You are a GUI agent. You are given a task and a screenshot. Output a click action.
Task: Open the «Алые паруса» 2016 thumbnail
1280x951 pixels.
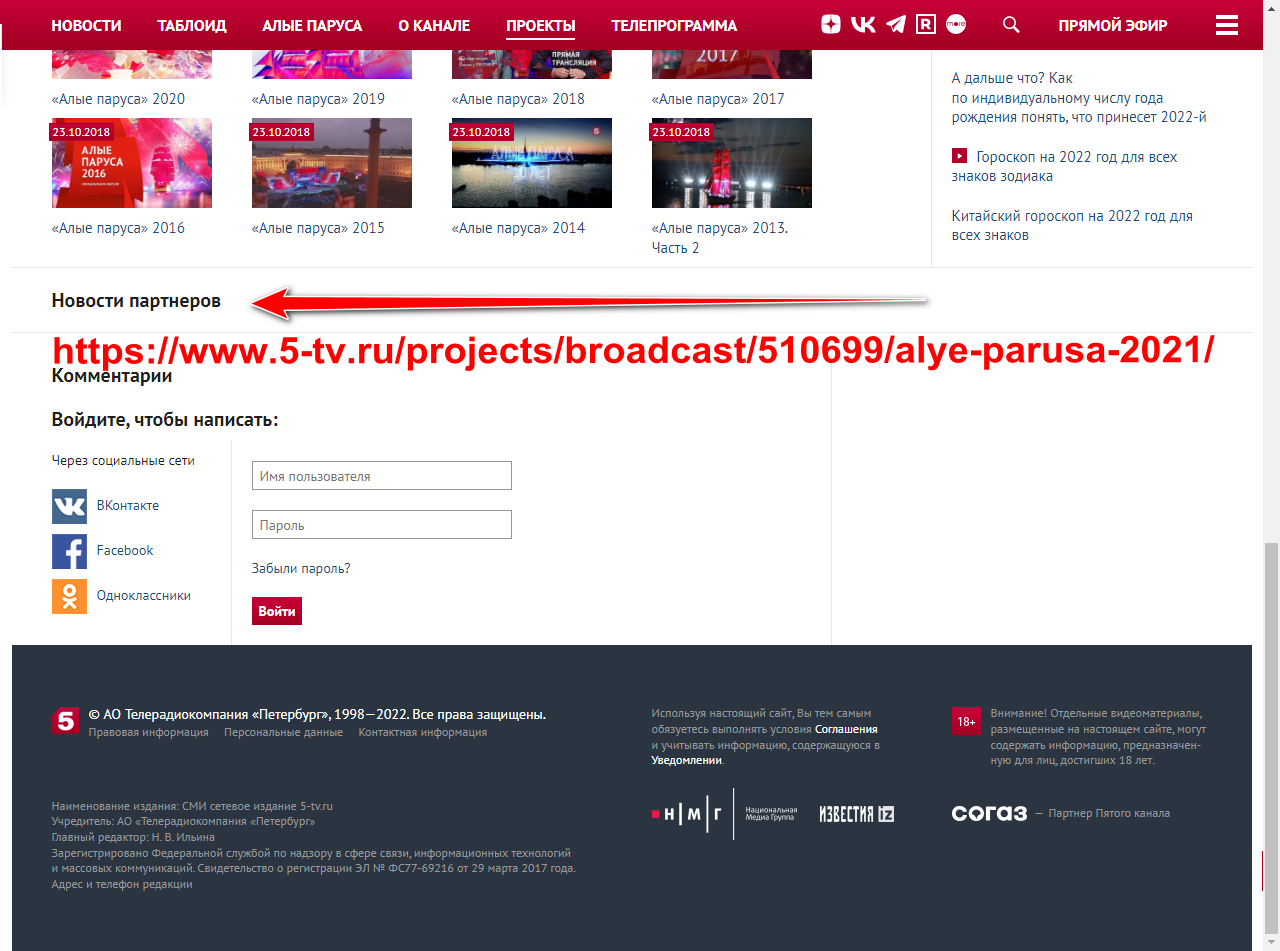pos(131,162)
